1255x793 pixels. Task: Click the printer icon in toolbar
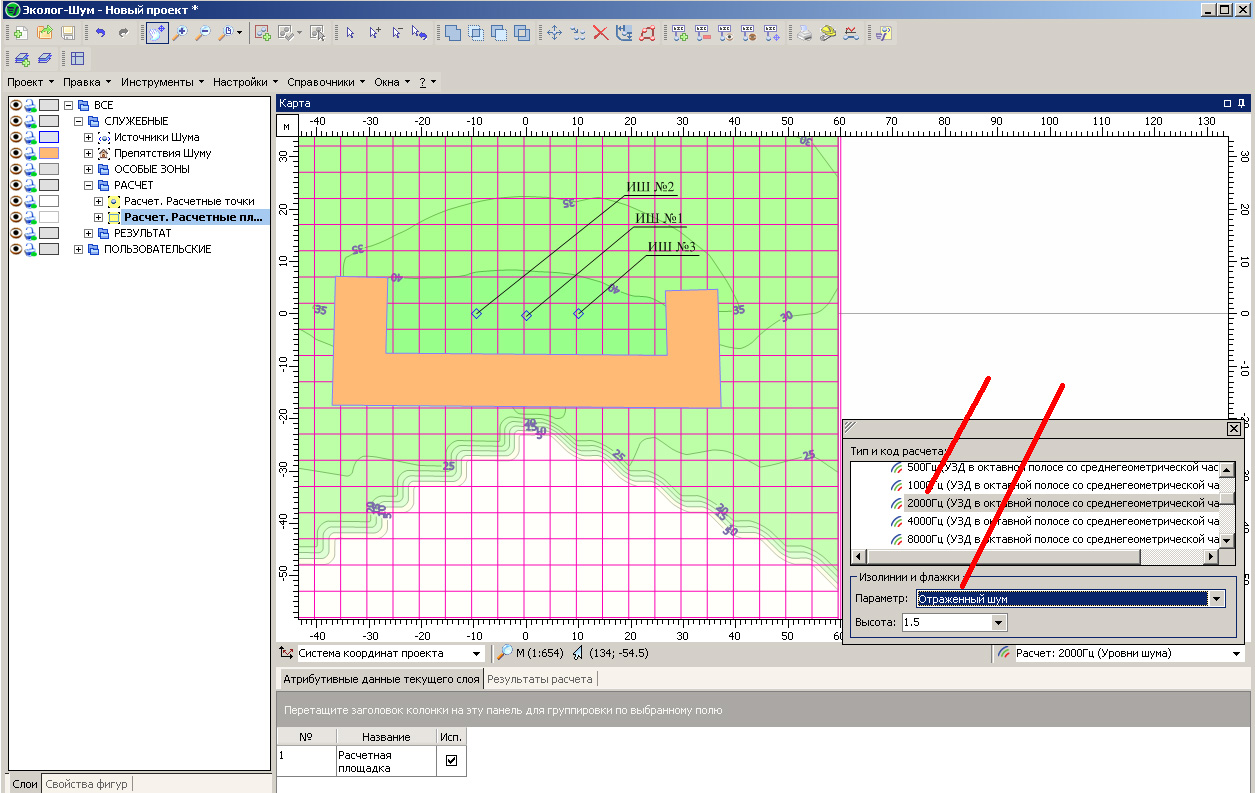click(x=805, y=33)
